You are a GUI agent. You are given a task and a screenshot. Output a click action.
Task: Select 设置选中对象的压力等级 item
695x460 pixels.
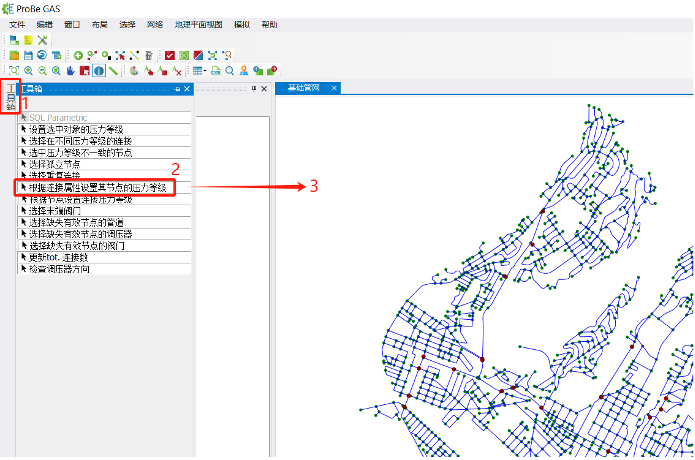tap(75, 130)
